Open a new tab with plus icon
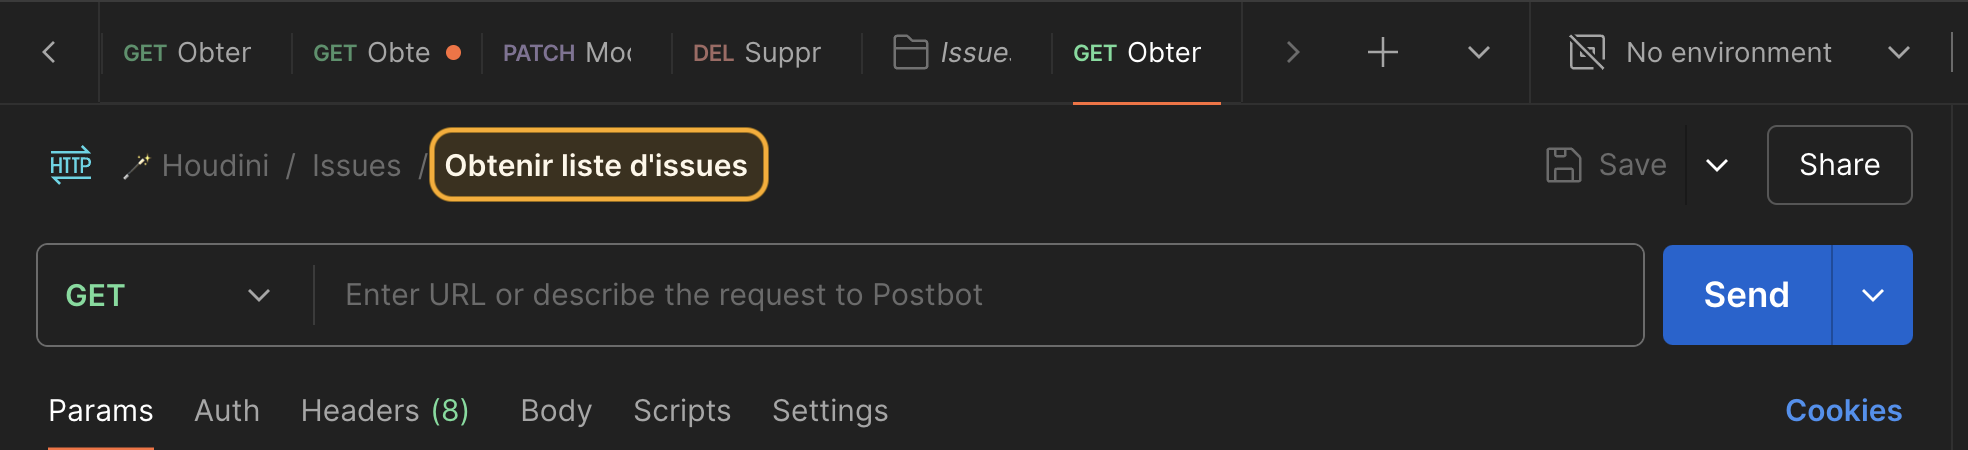Viewport: 1968px width, 450px height. [x=1382, y=52]
